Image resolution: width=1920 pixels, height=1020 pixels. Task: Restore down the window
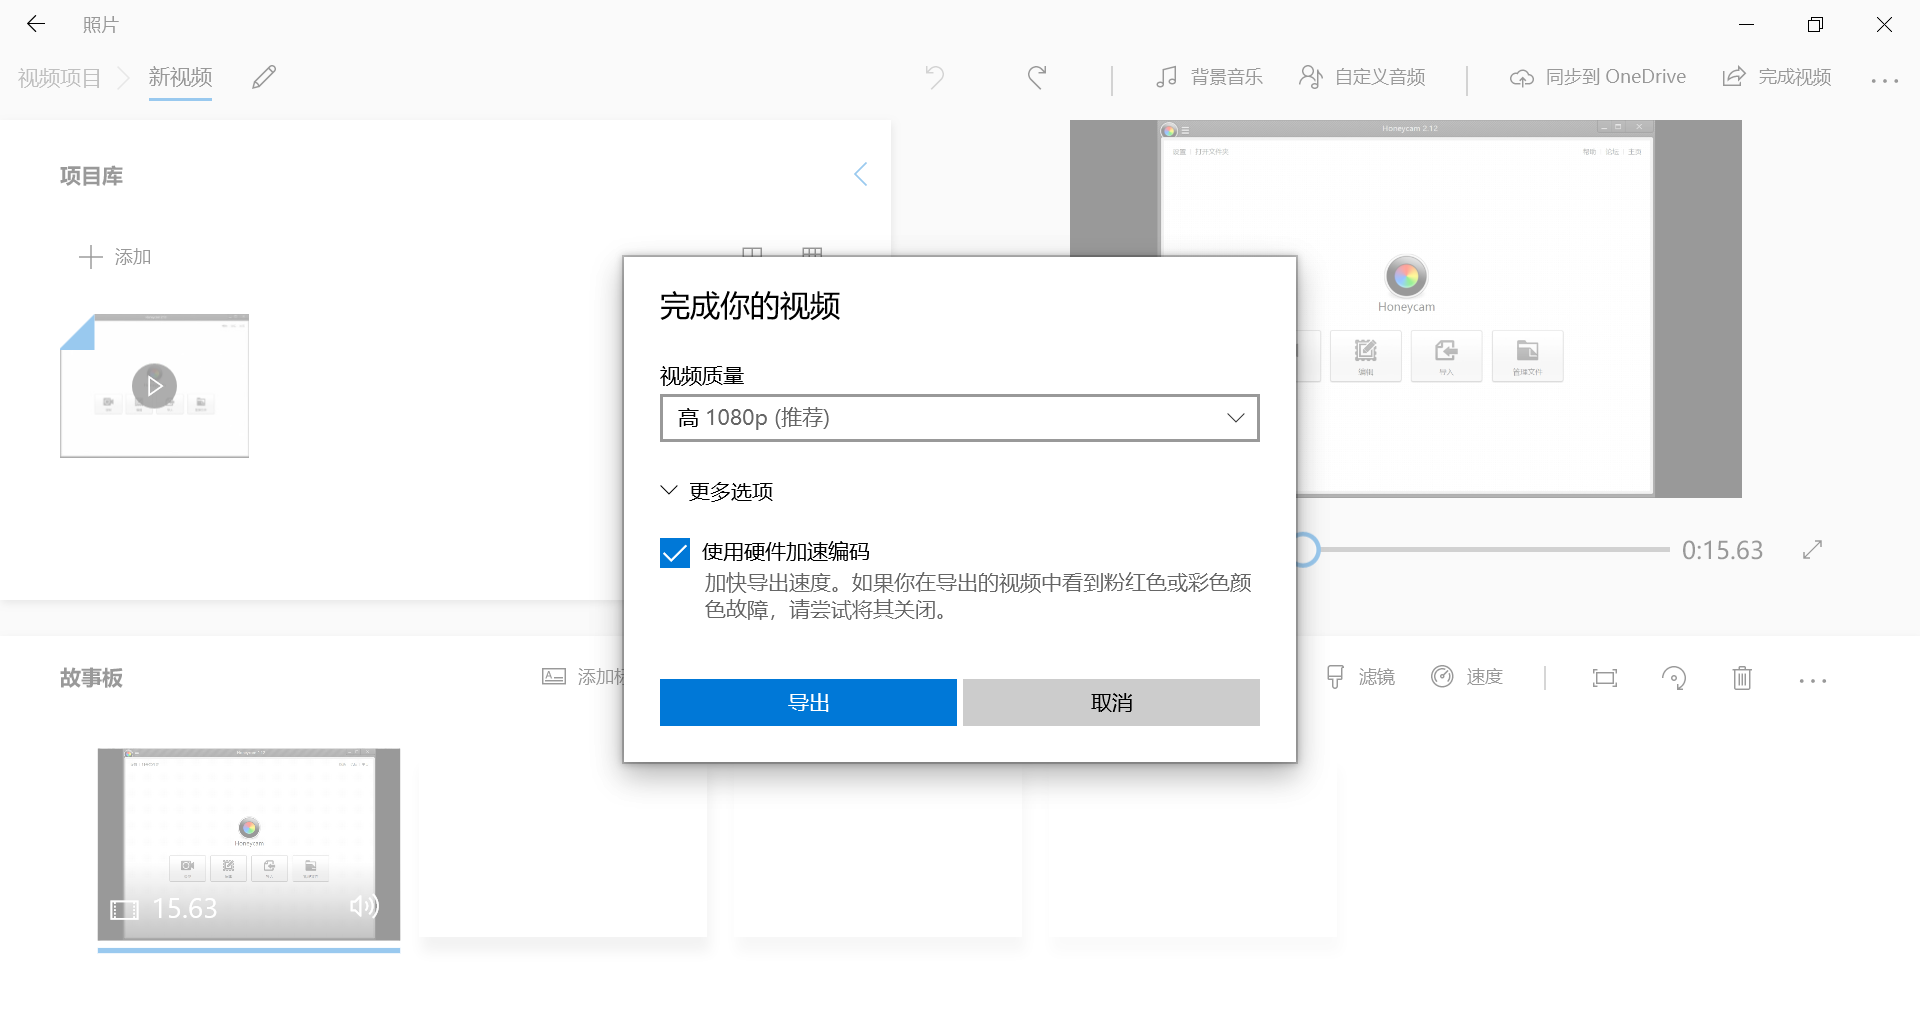coord(1815,24)
